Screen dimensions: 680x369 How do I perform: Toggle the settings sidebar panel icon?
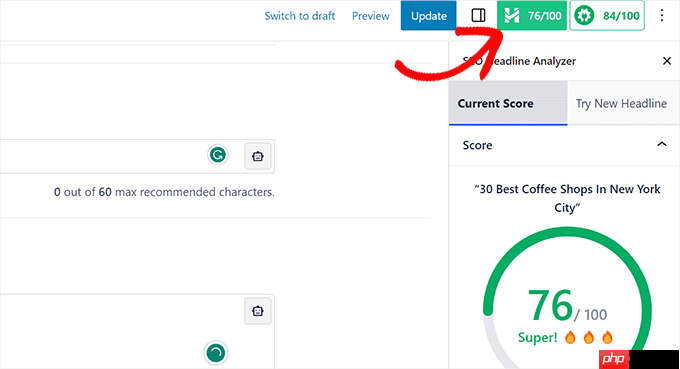coord(478,16)
